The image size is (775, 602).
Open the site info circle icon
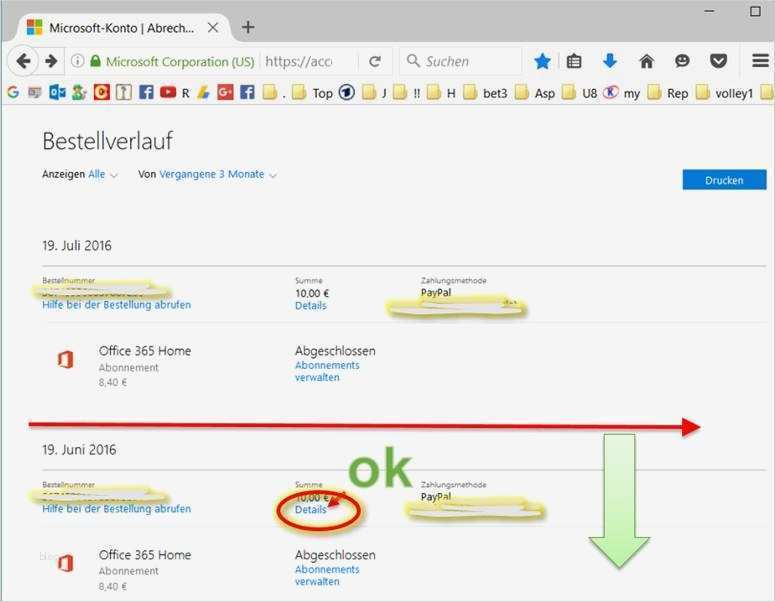click(78, 61)
